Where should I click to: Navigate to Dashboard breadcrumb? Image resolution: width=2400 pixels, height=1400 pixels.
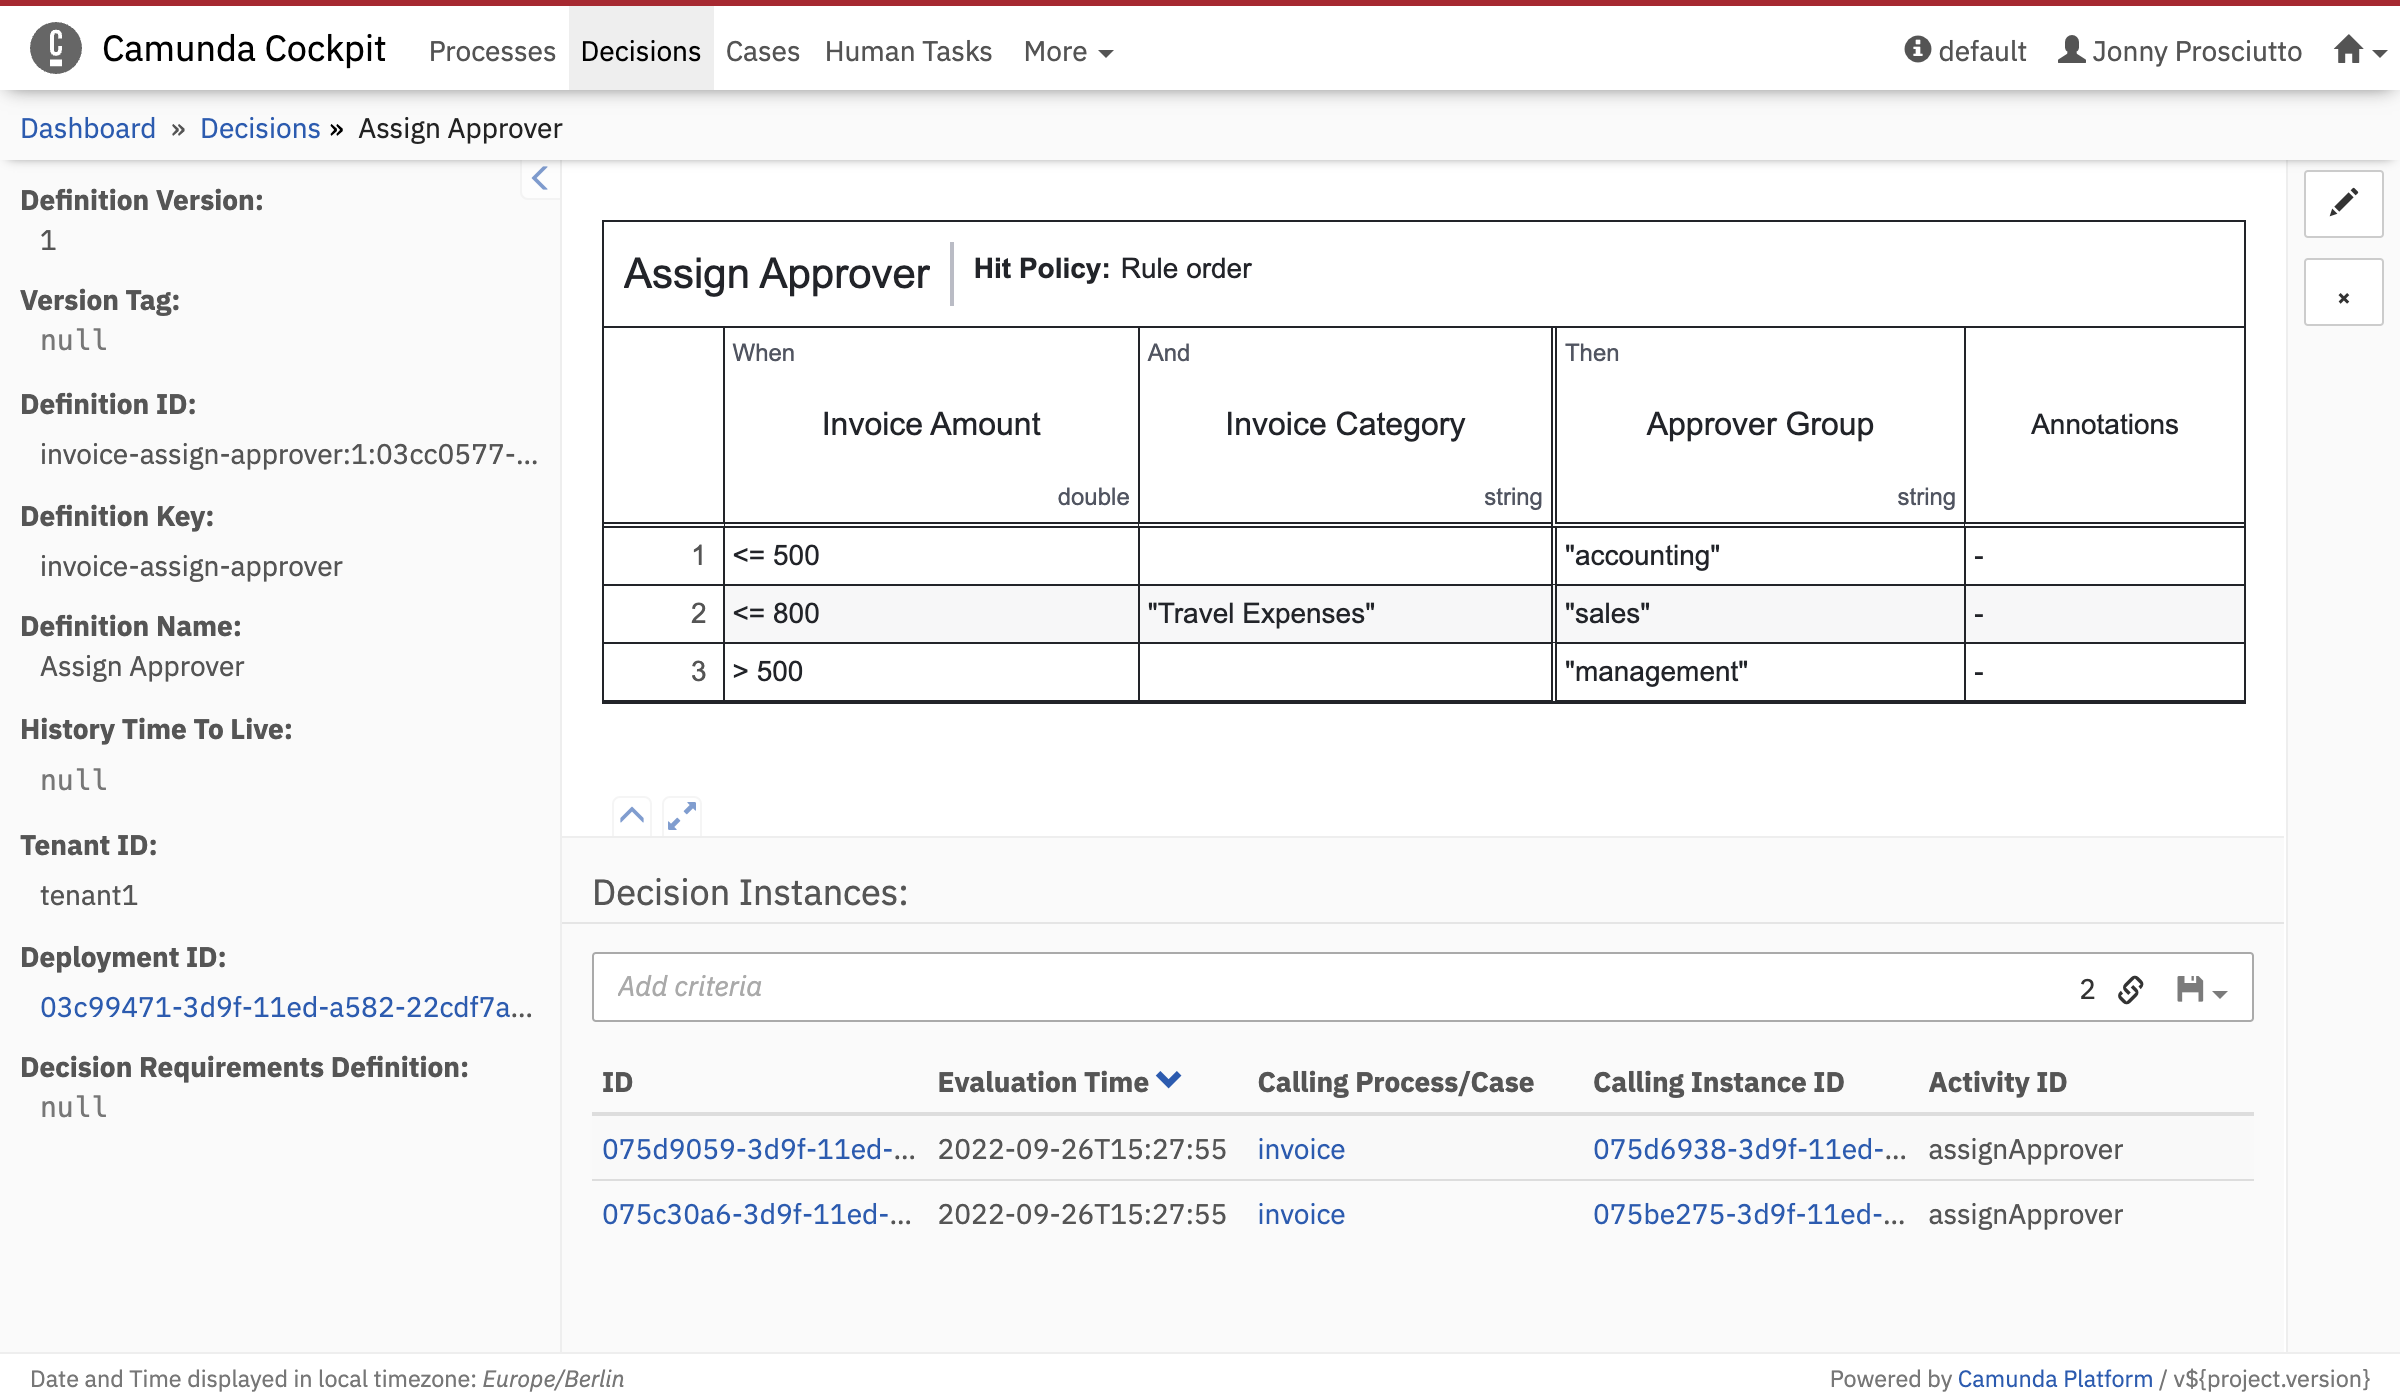coord(88,128)
